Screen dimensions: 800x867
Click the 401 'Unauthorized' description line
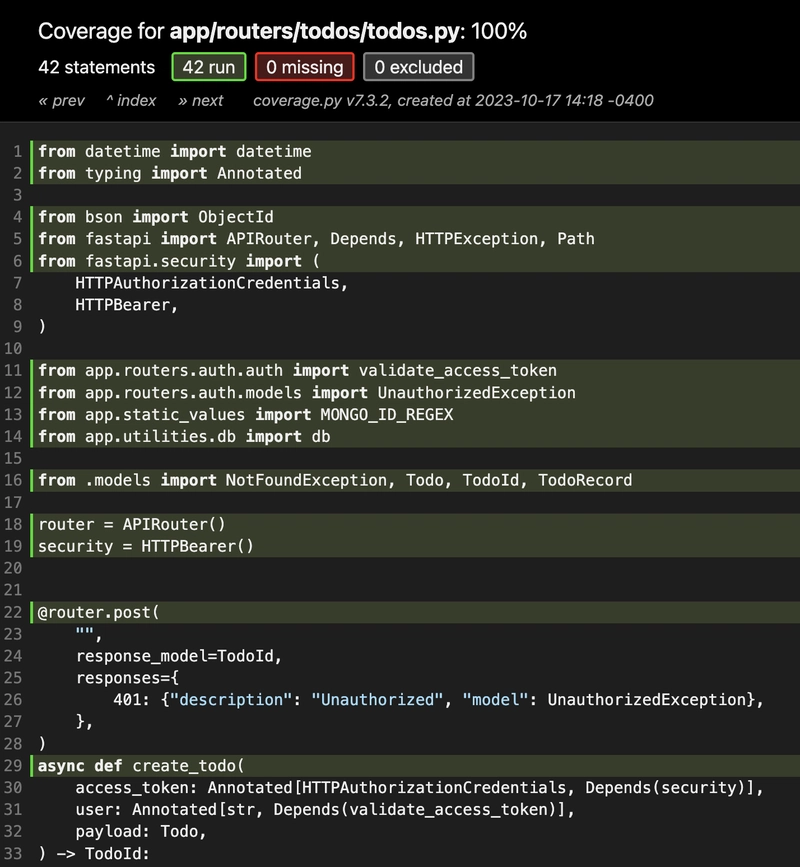(x=438, y=699)
